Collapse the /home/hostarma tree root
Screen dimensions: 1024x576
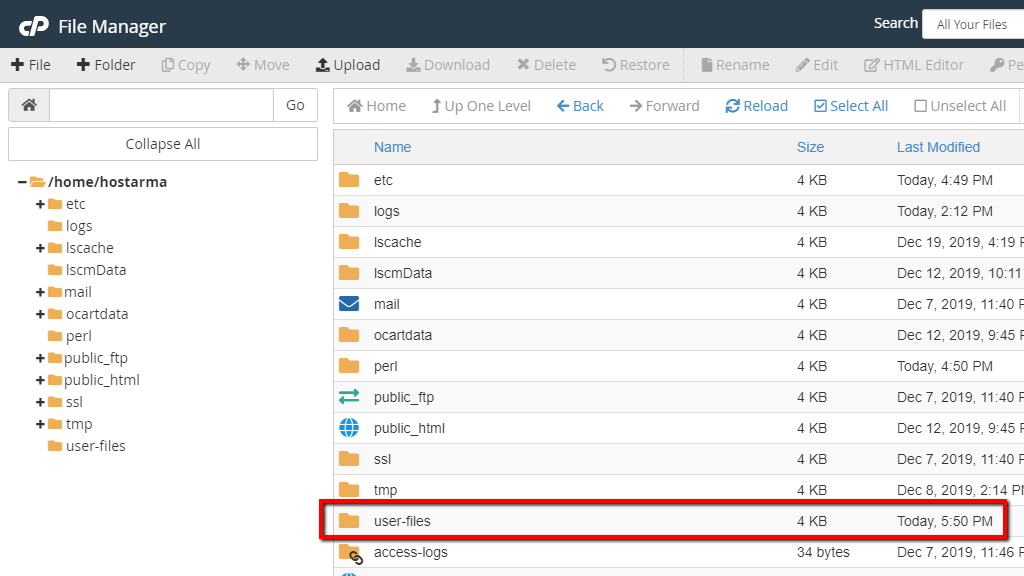coord(22,182)
